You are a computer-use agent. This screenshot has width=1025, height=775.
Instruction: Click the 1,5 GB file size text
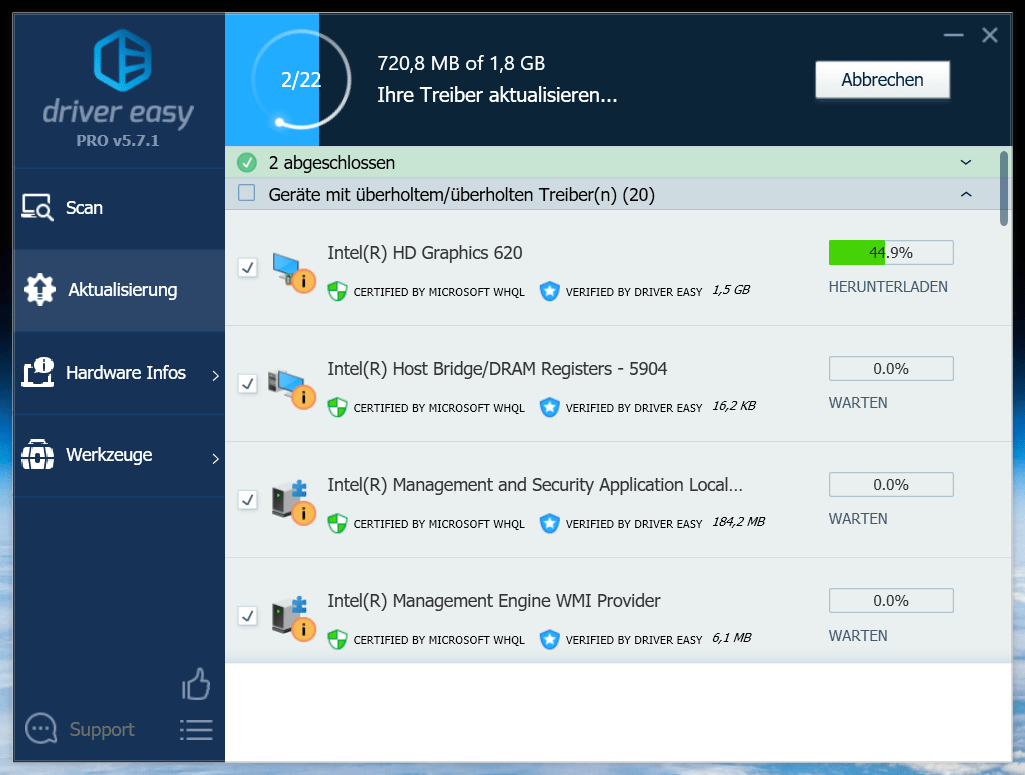click(731, 289)
